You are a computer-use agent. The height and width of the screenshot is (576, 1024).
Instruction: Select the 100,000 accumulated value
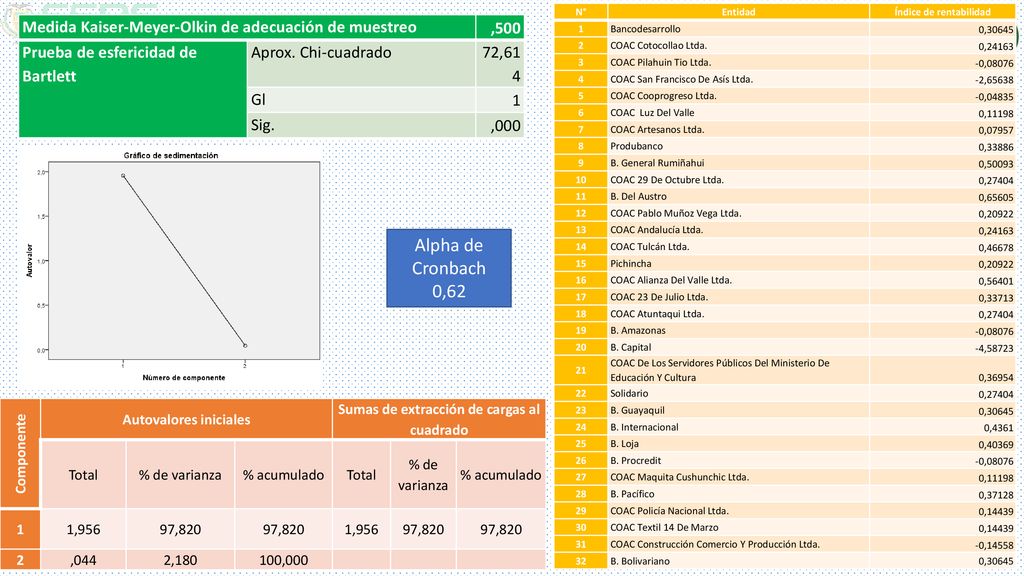(x=283, y=560)
